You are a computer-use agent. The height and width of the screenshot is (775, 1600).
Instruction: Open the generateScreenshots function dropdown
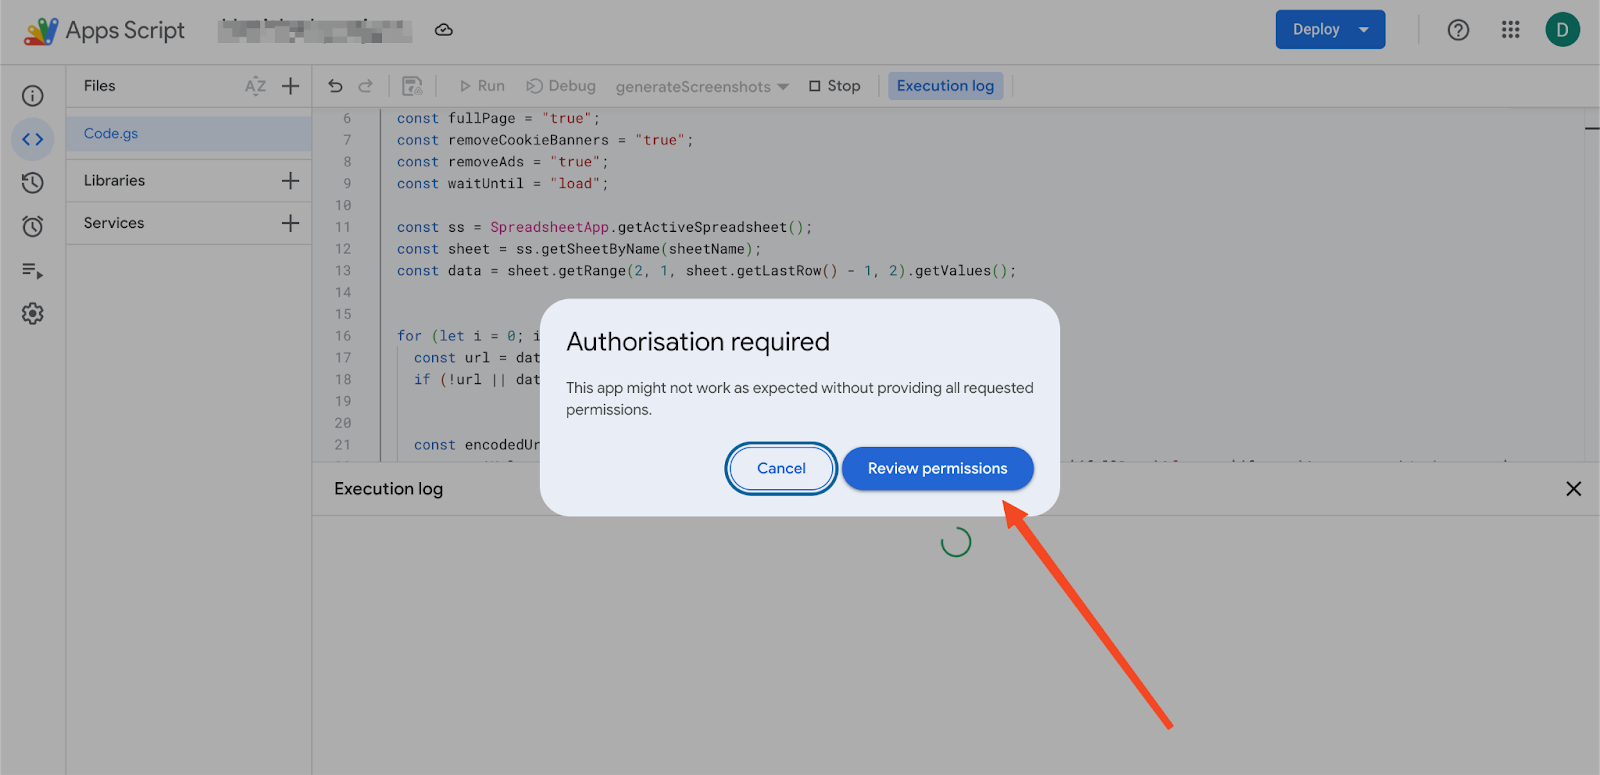[x=702, y=87]
